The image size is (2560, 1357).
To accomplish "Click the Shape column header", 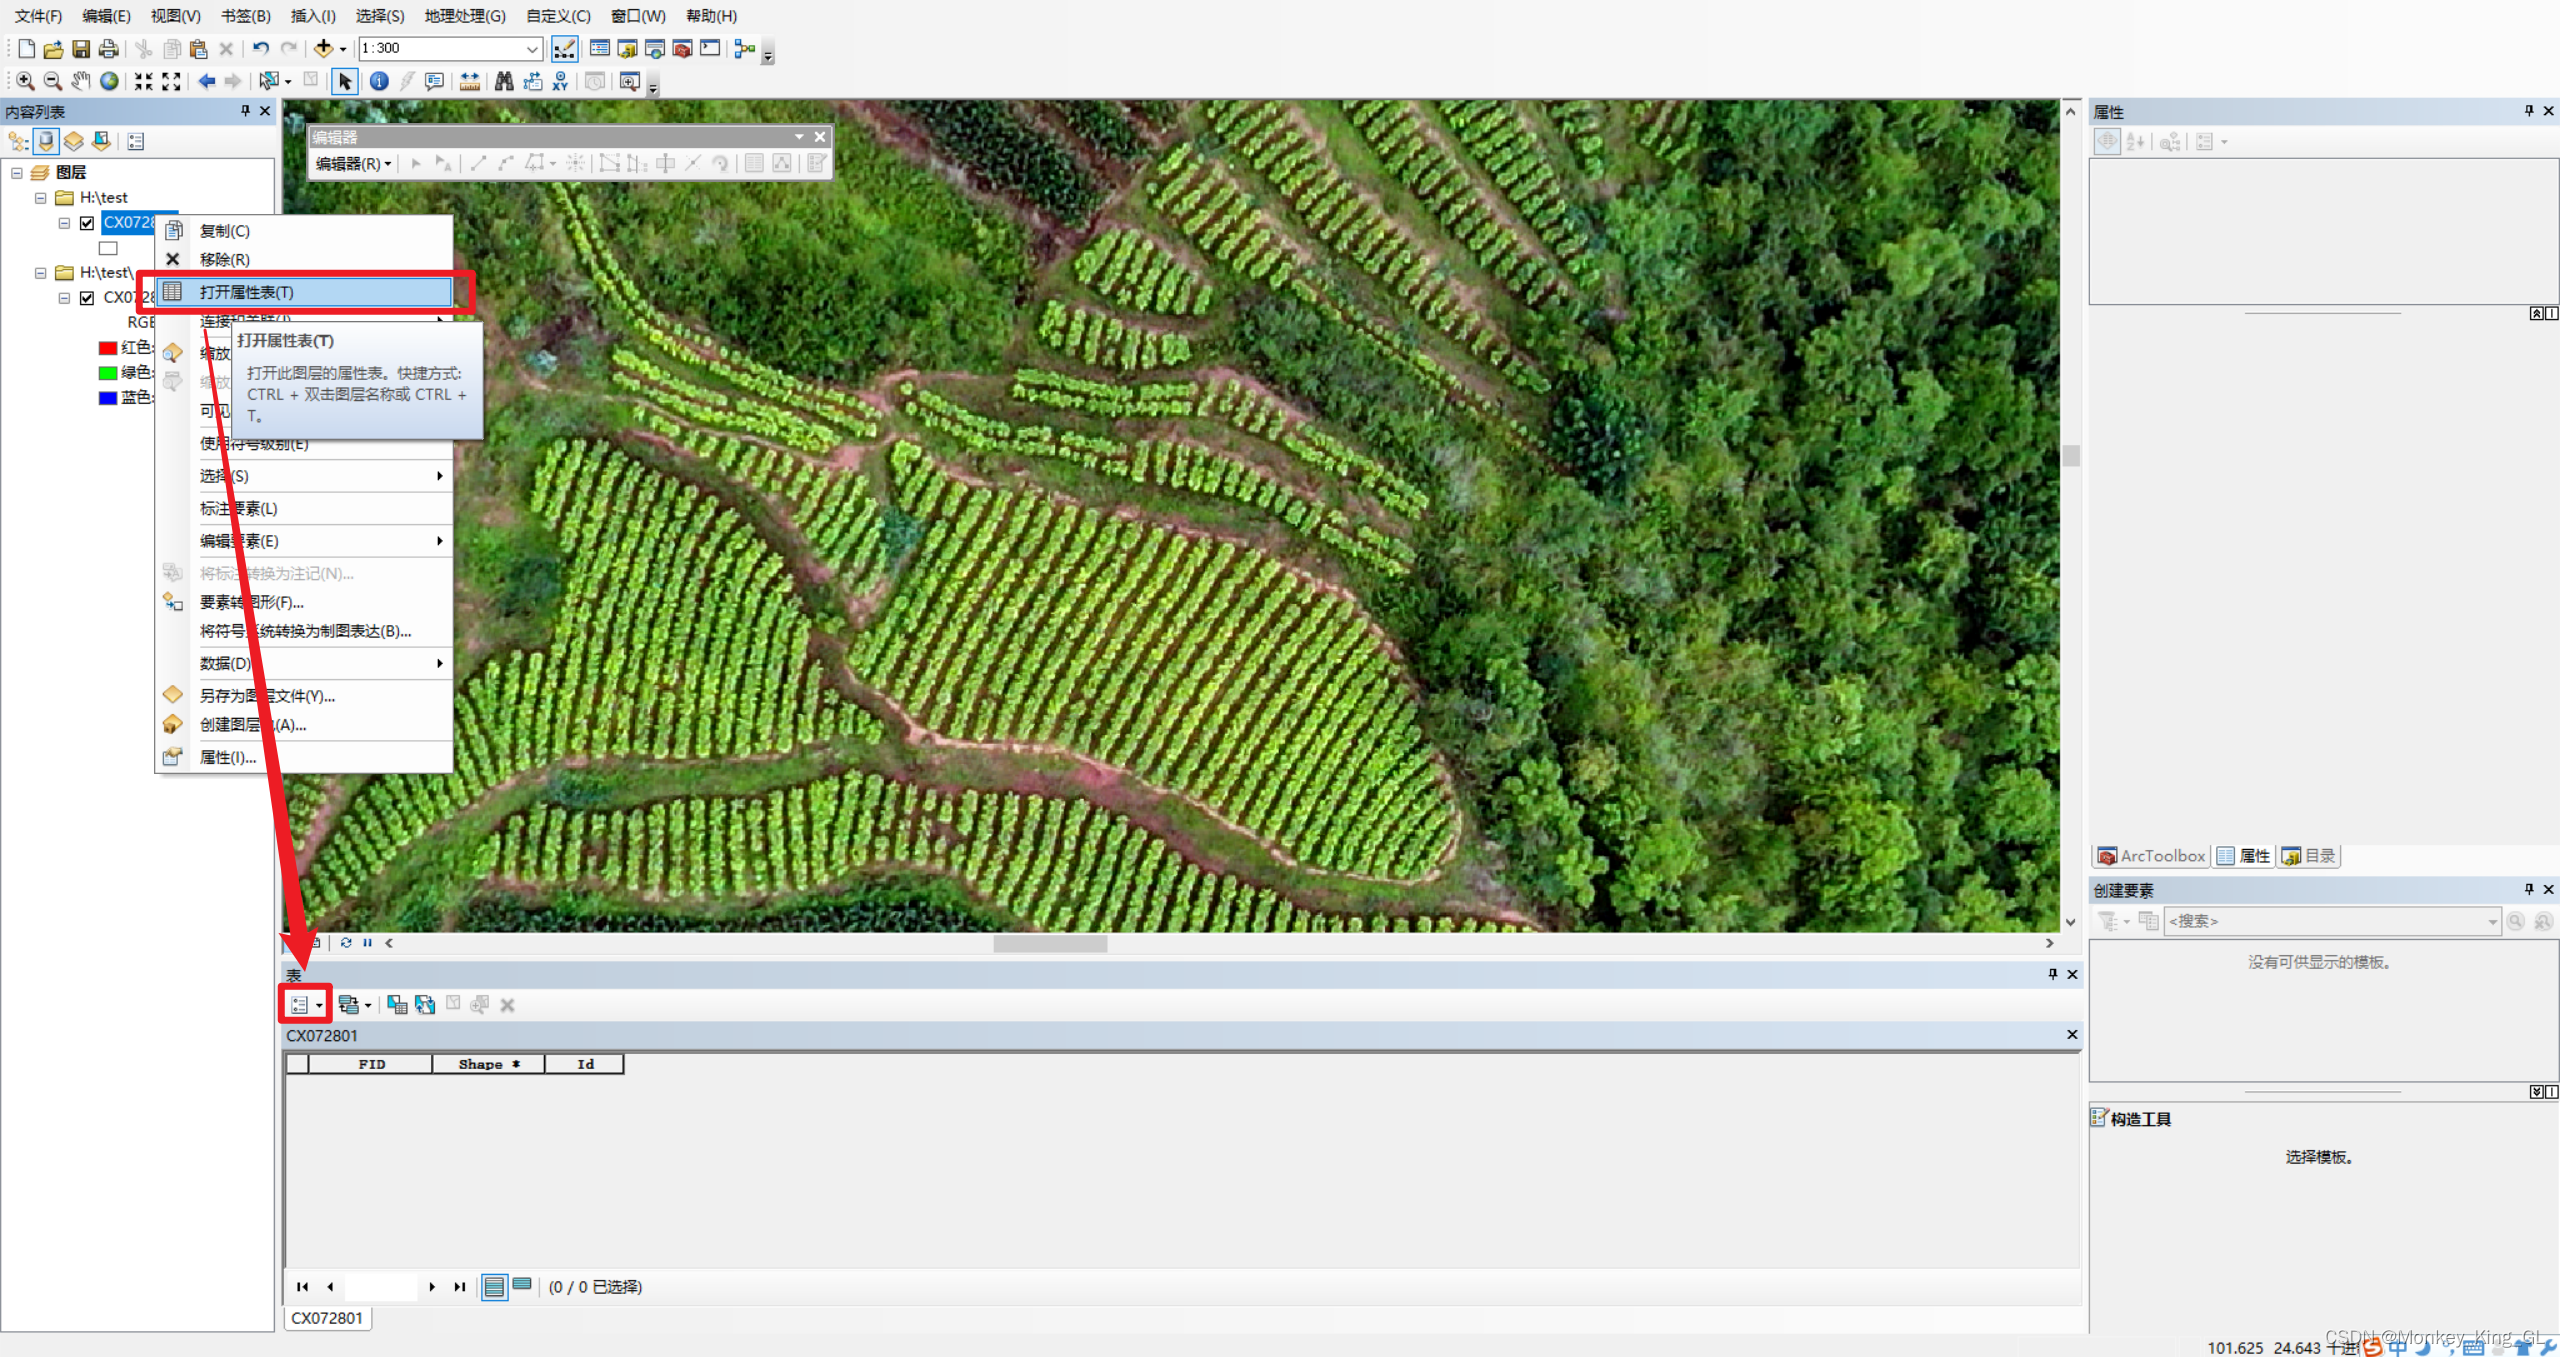I will pos(488,1064).
